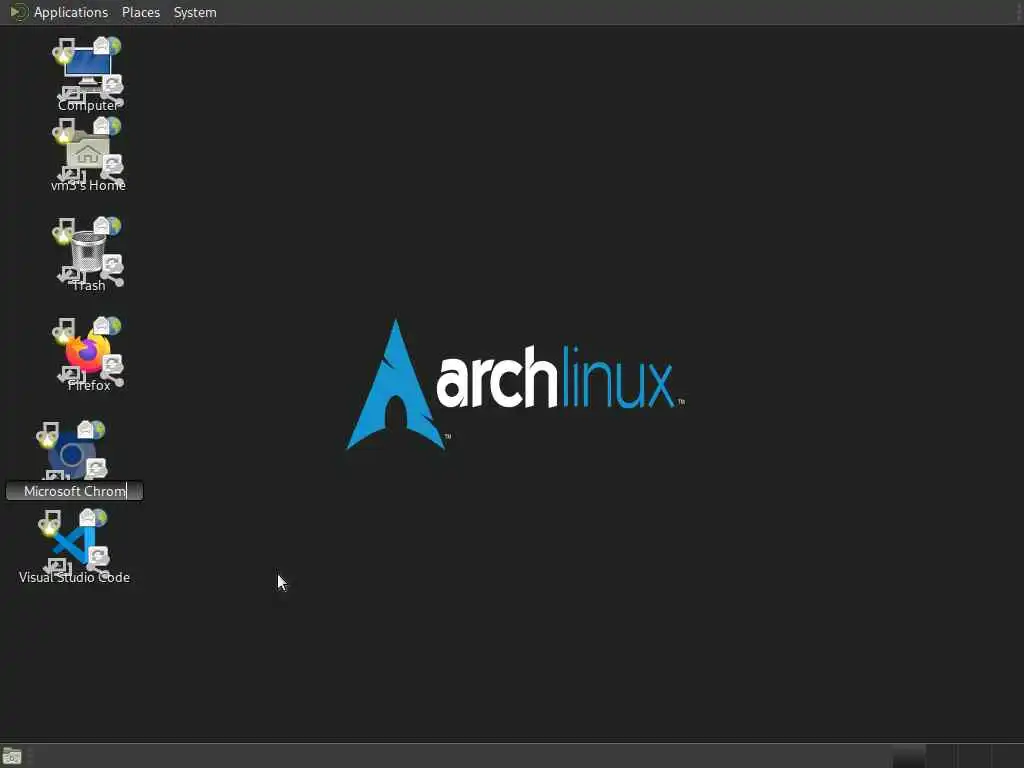
Task: Click the MATE logo icon in top panel
Action: (18, 12)
